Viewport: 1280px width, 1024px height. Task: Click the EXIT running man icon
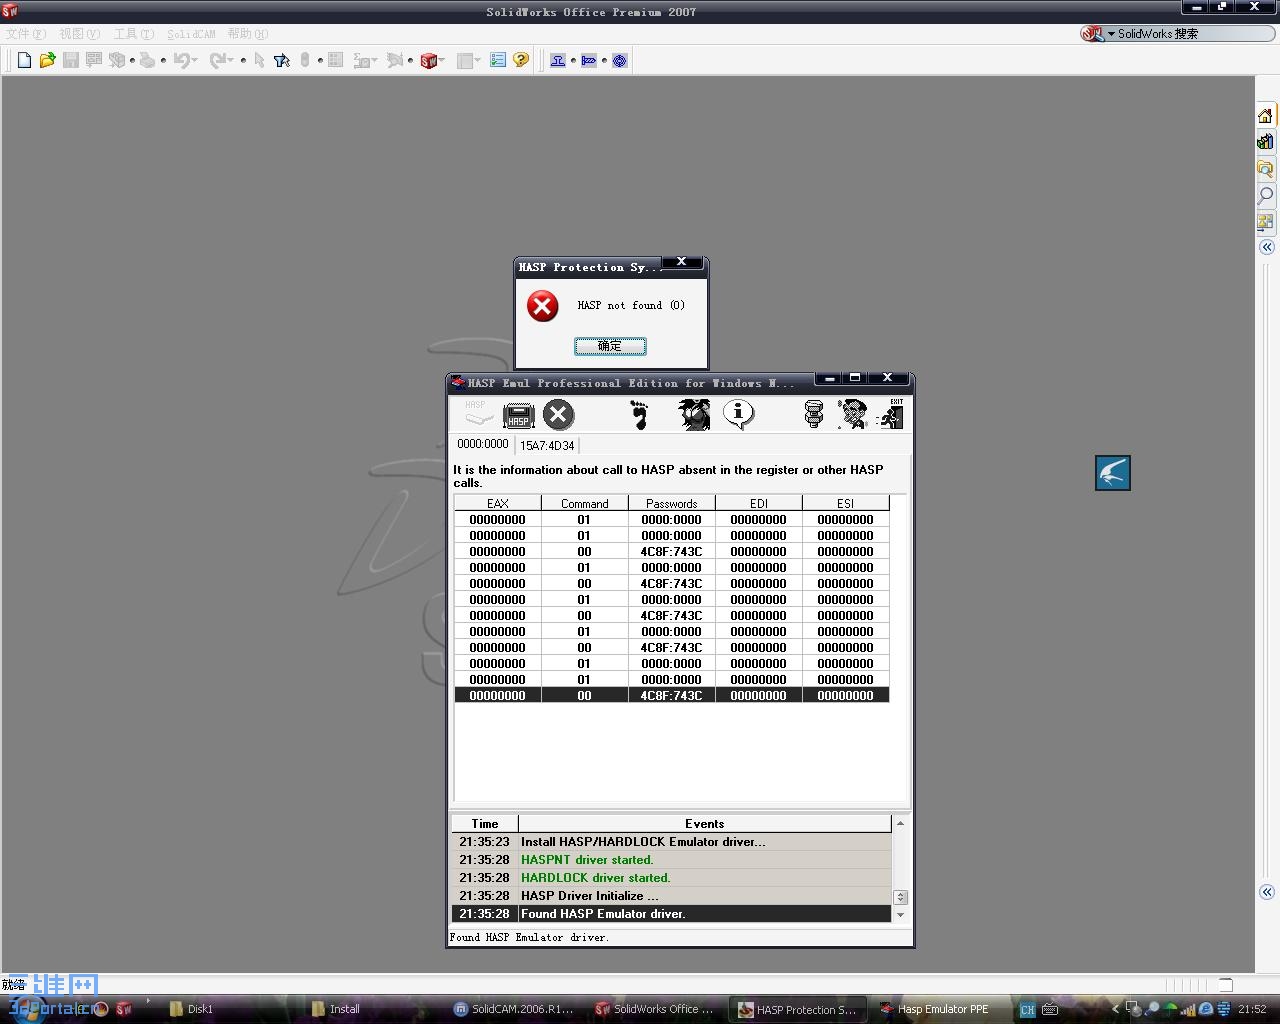pyautogui.click(x=891, y=414)
